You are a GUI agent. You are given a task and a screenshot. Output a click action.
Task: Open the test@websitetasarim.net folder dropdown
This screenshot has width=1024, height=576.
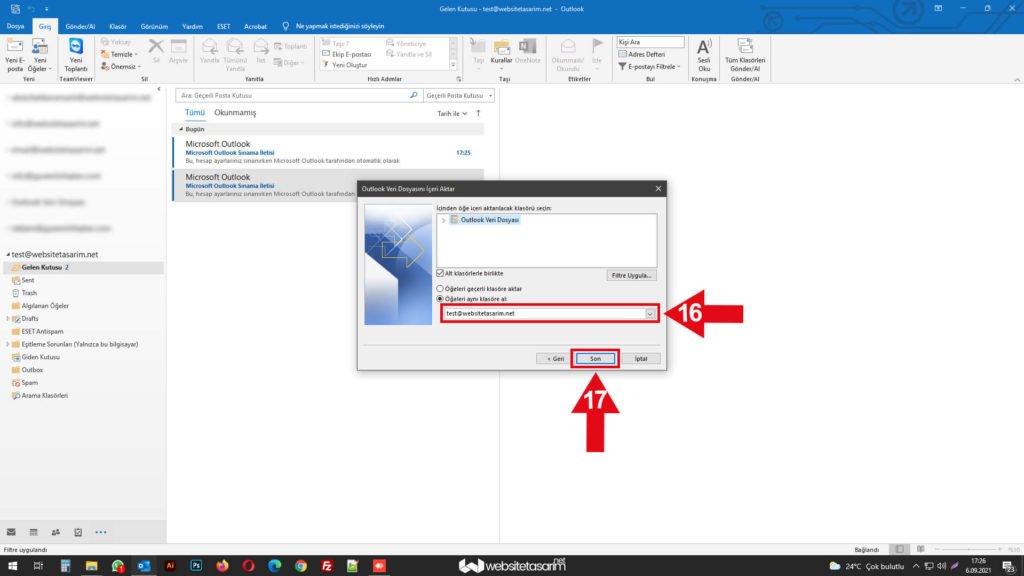(651, 314)
